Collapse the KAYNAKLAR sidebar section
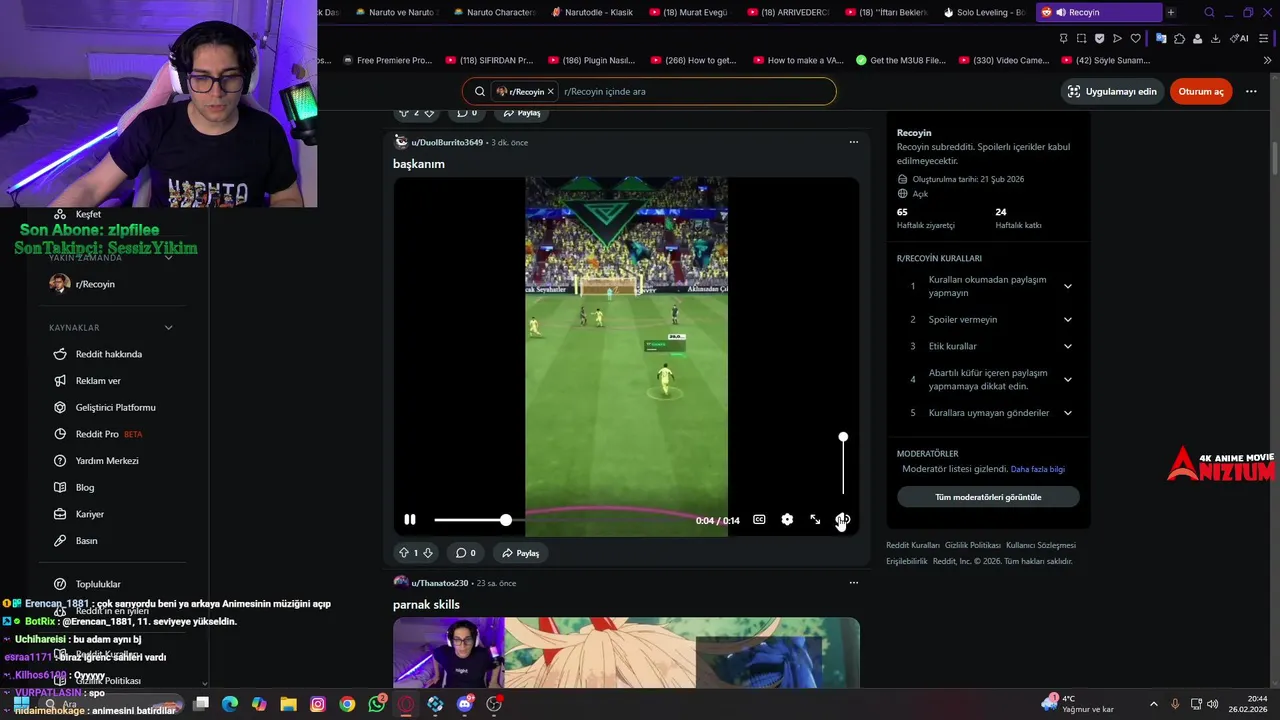This screenshot has height=720, width=1280. [x=168, y=328]
